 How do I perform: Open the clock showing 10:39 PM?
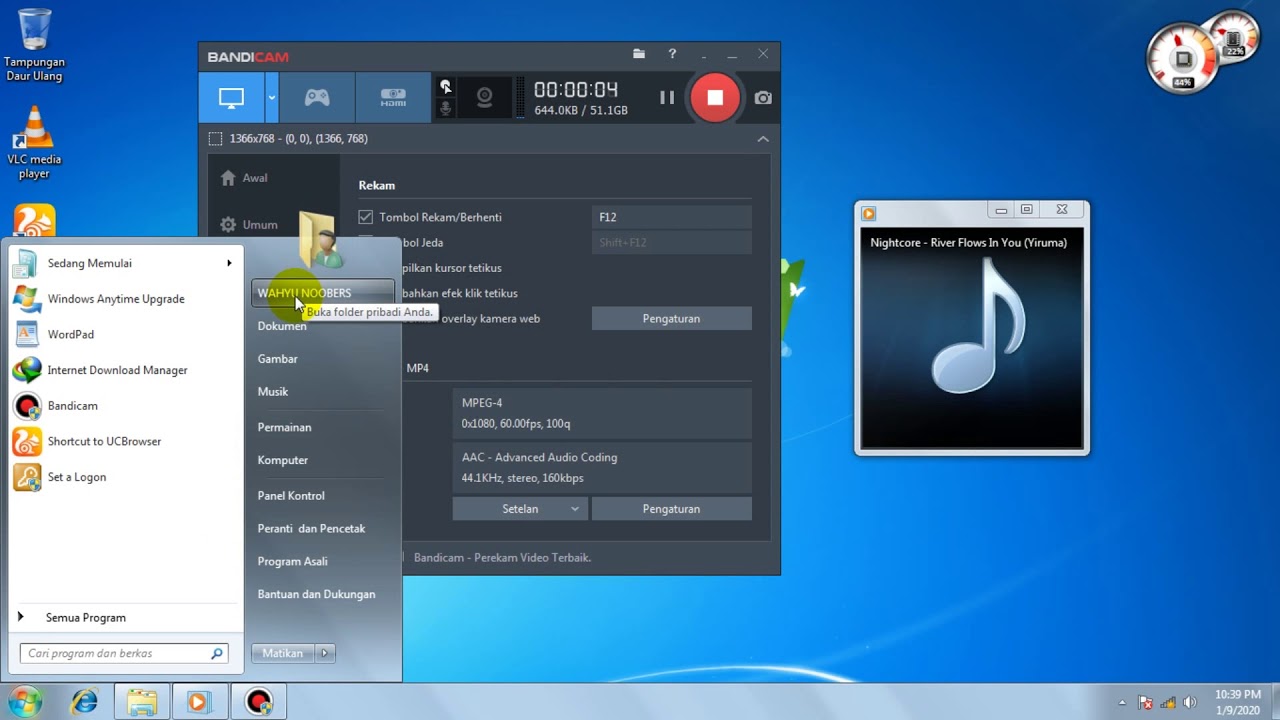tap(1238, 702)
